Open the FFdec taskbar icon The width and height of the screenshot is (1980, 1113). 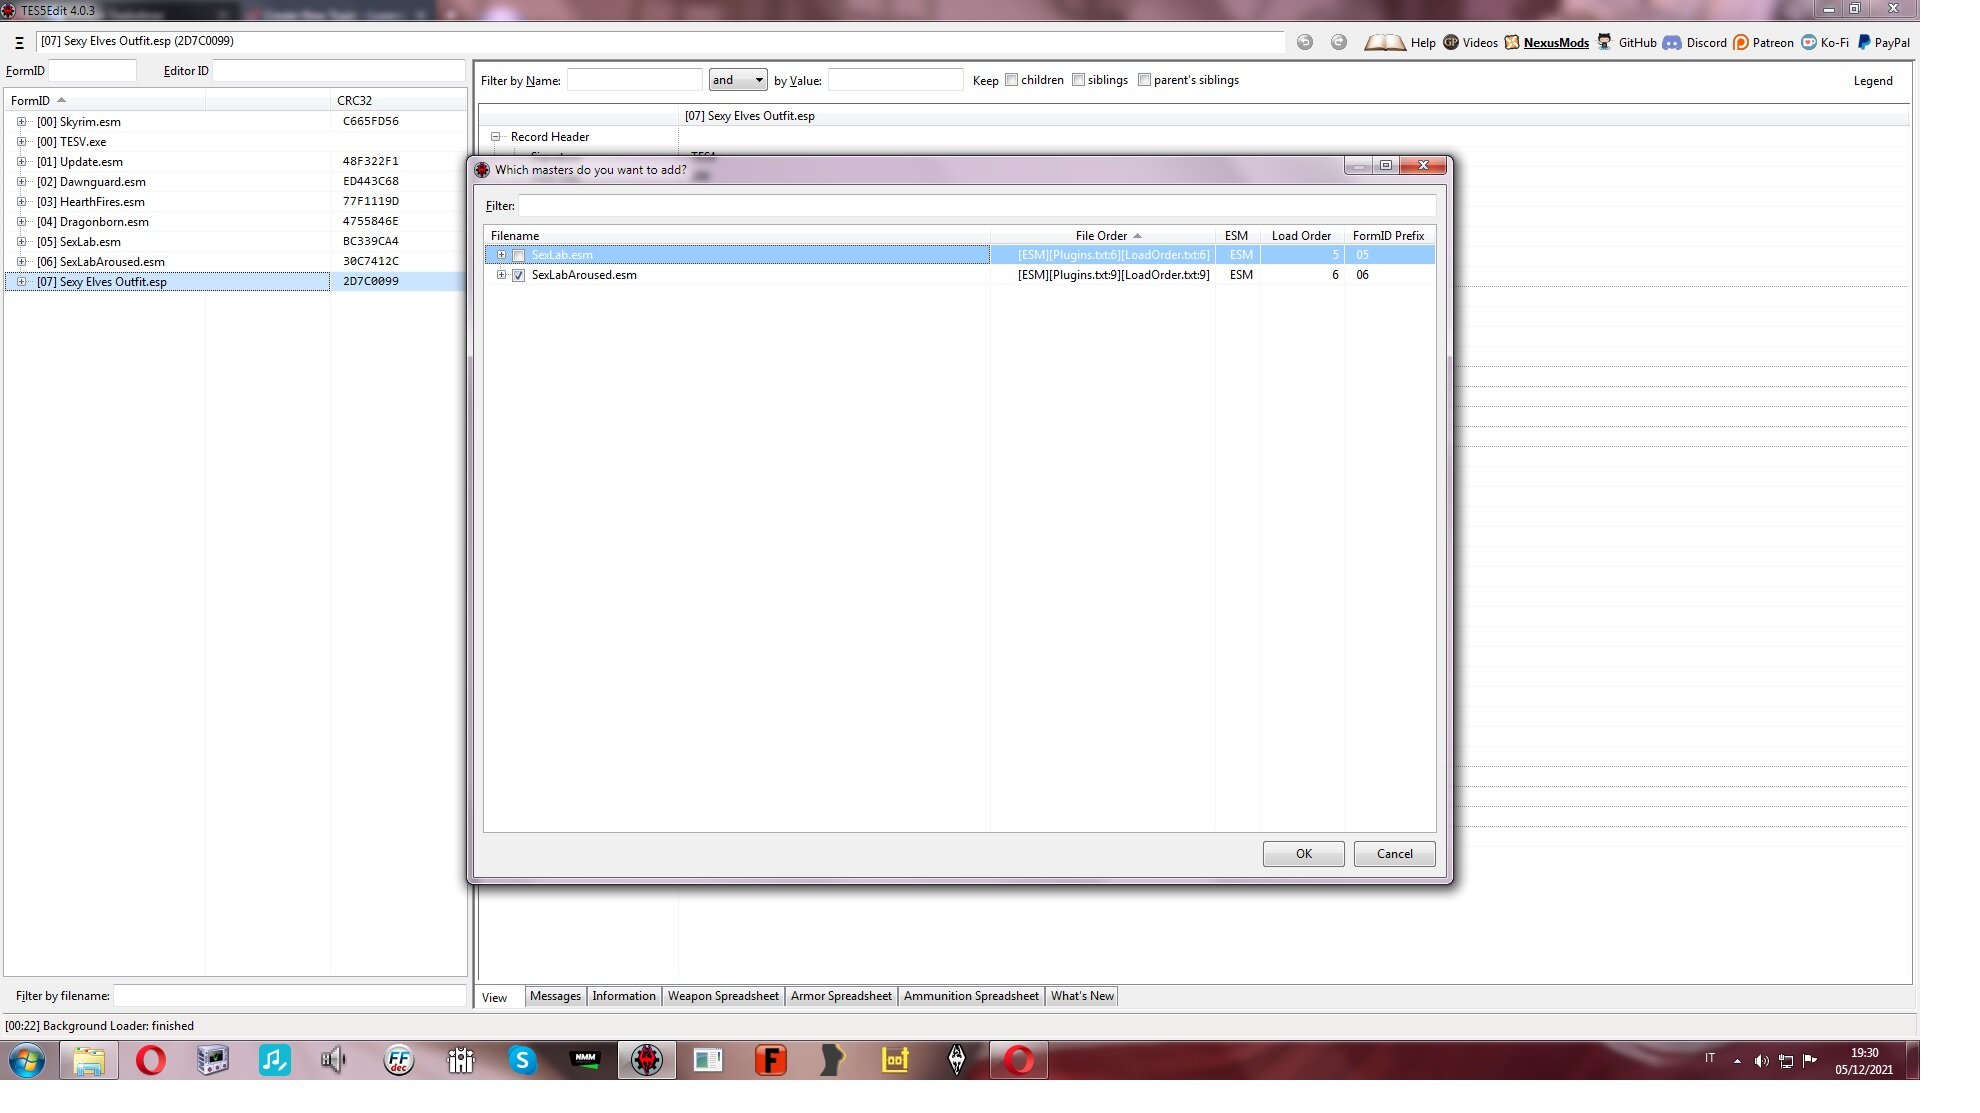point(399,1060)
